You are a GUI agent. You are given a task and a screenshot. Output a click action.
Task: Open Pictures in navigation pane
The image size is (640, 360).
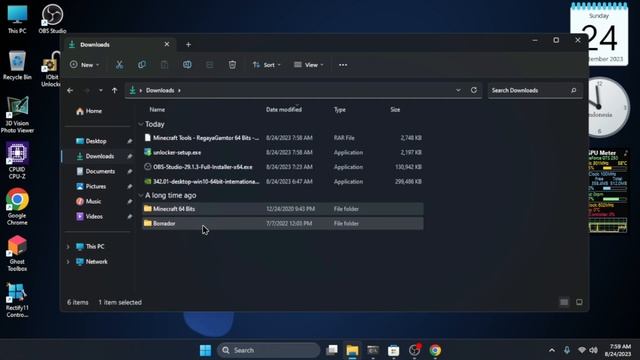[96, 186]
